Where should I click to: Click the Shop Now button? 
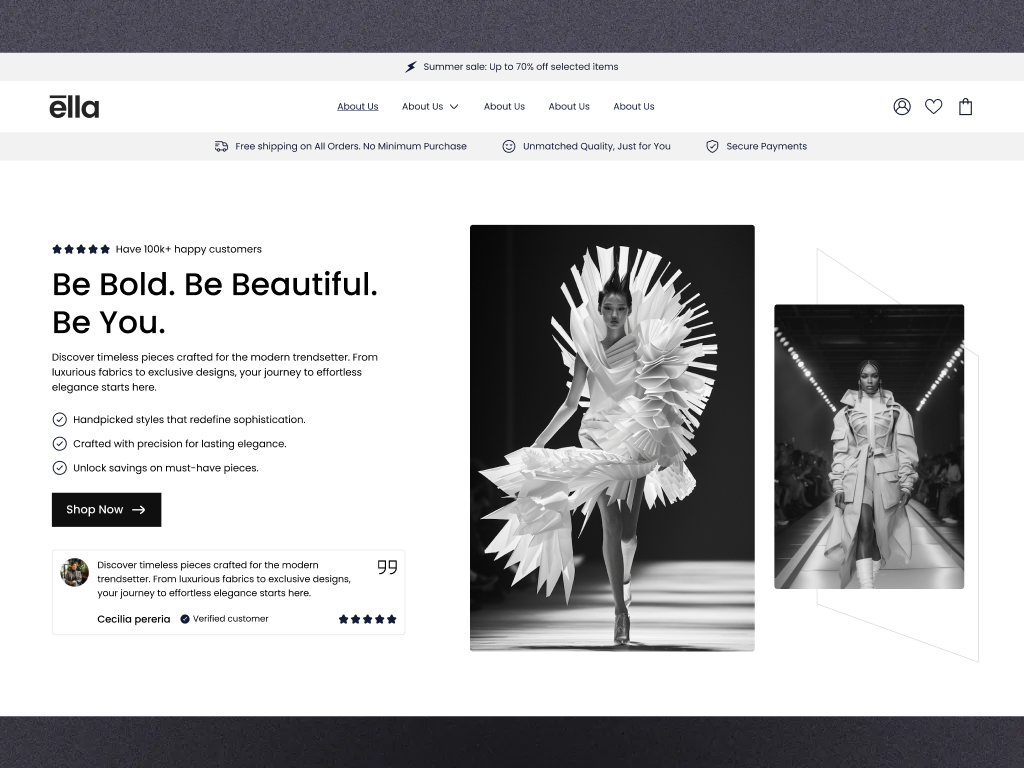106,509
